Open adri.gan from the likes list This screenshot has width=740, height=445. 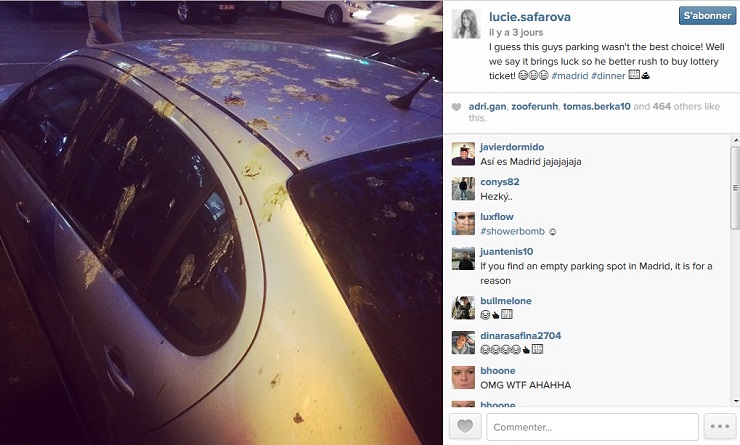point(487,107)
